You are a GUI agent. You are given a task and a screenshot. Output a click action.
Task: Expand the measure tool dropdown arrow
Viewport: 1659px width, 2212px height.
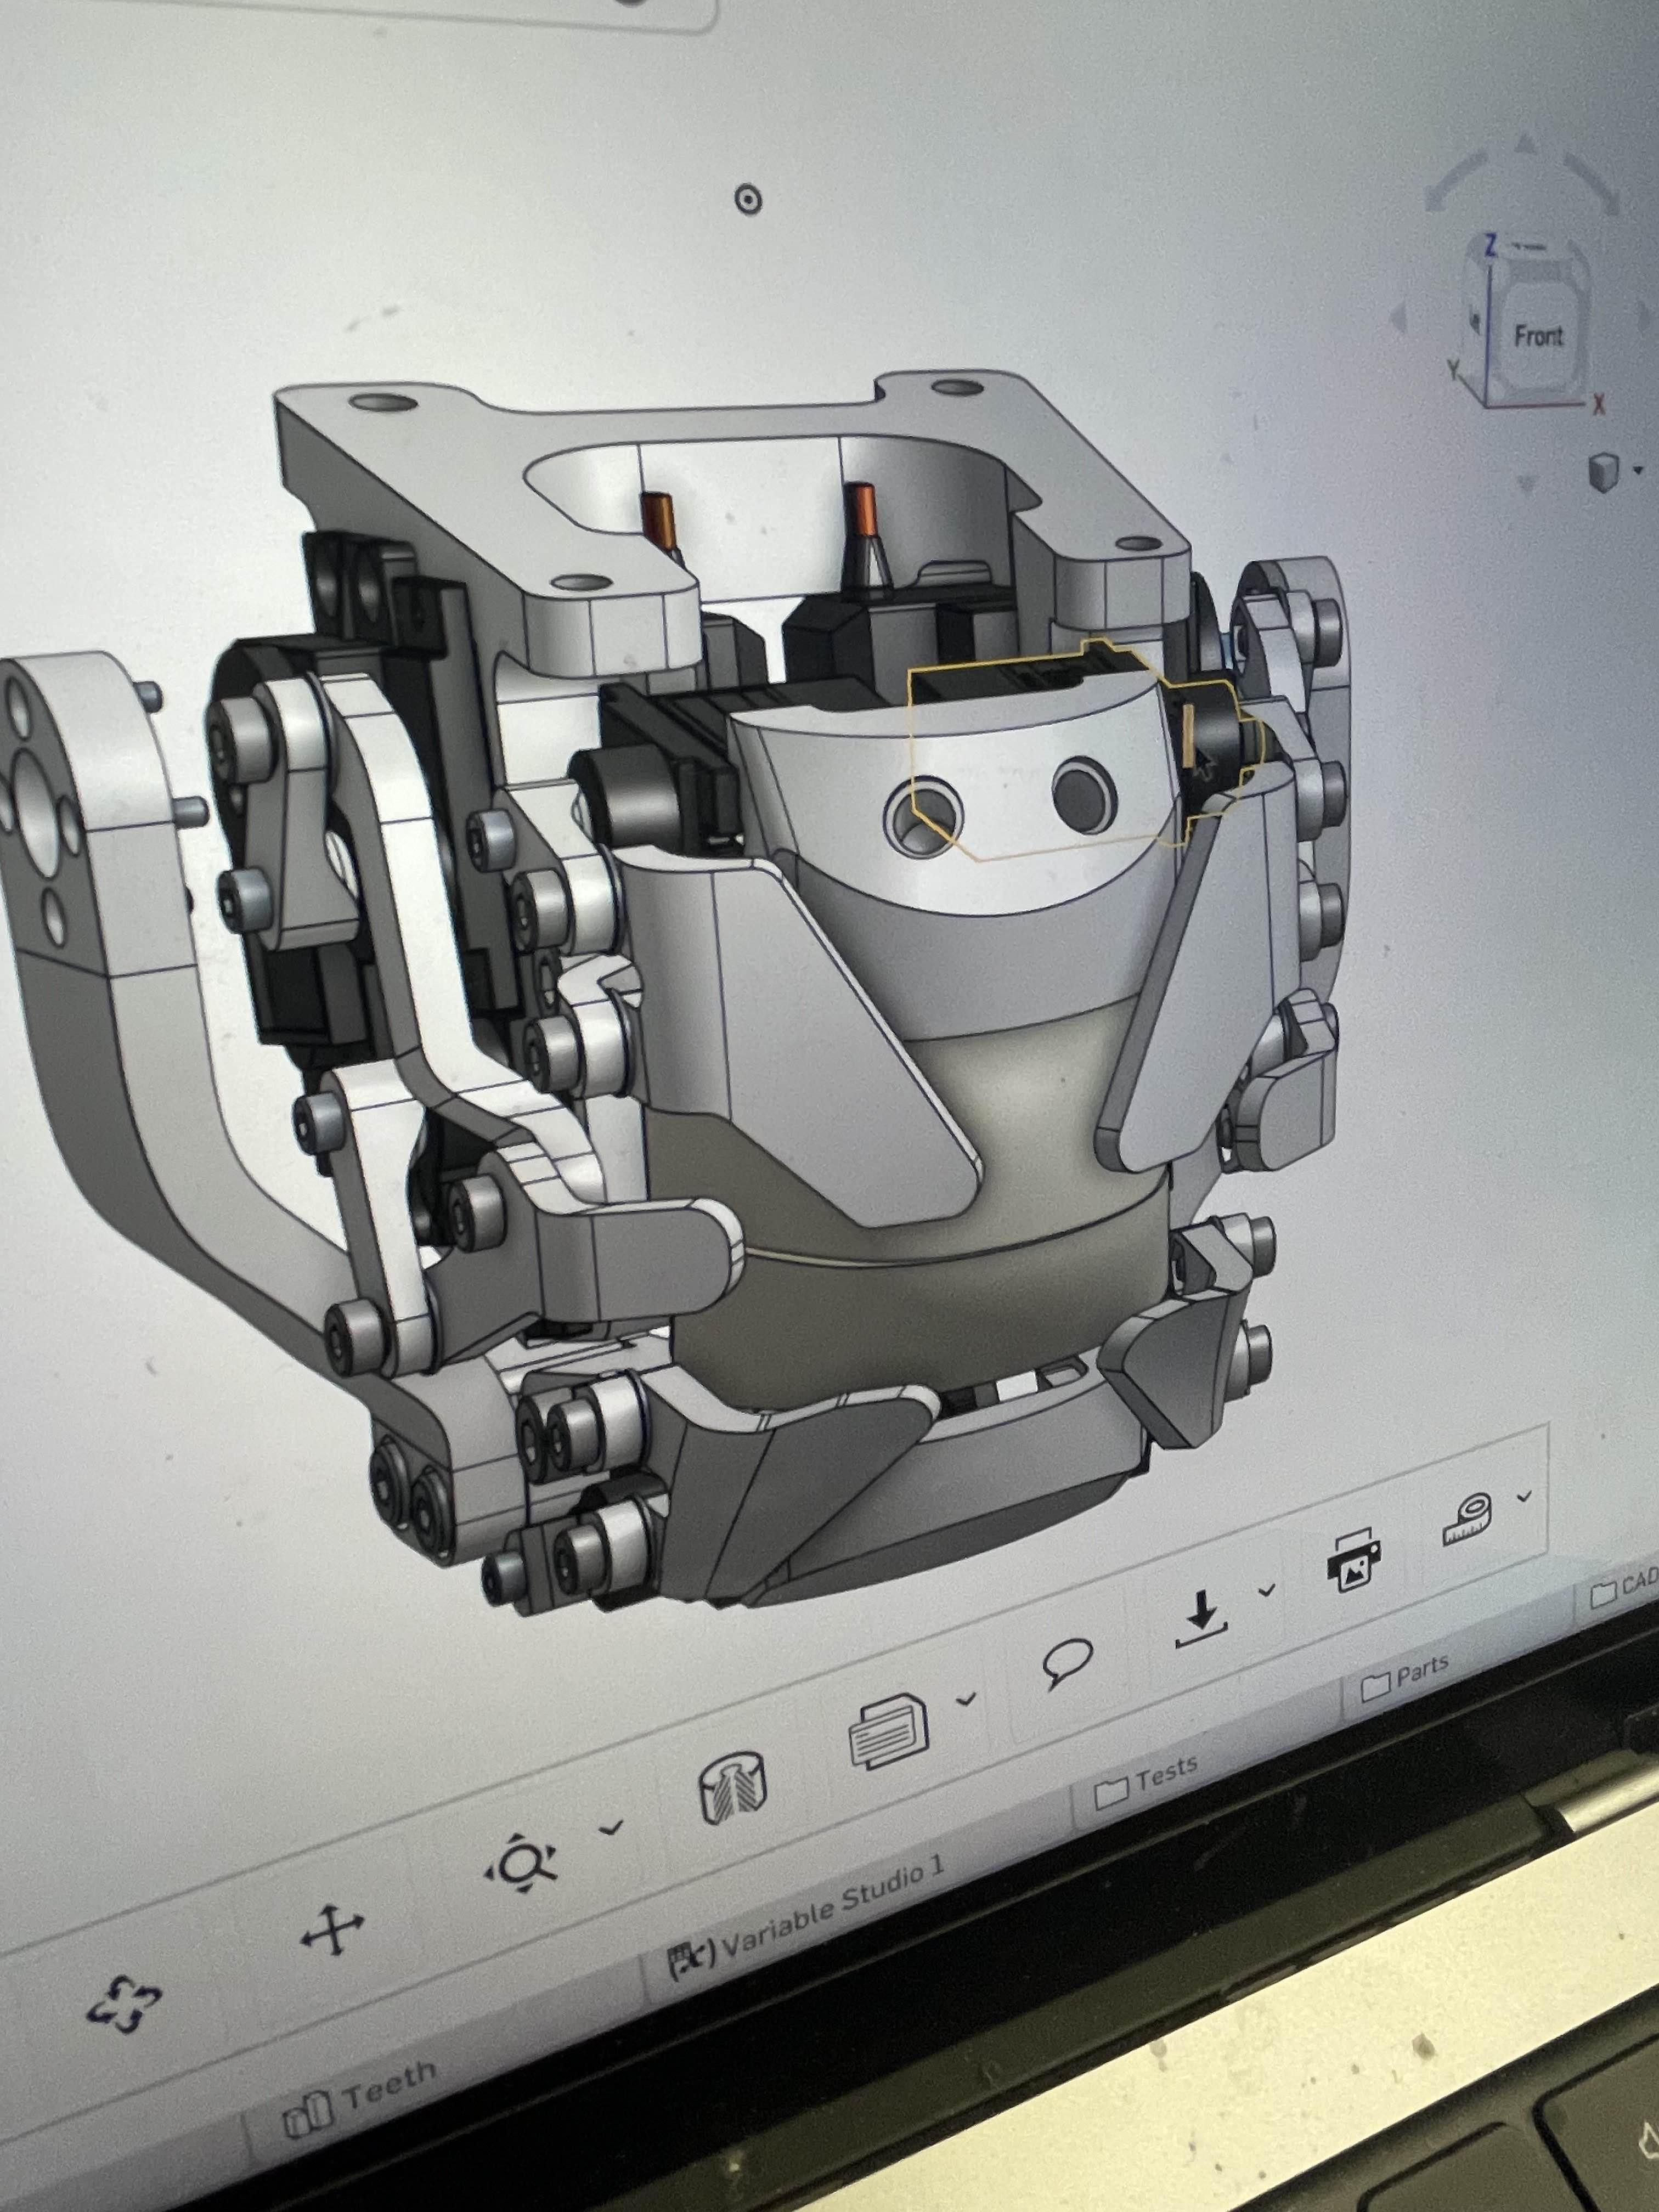click(1524, 1496)
